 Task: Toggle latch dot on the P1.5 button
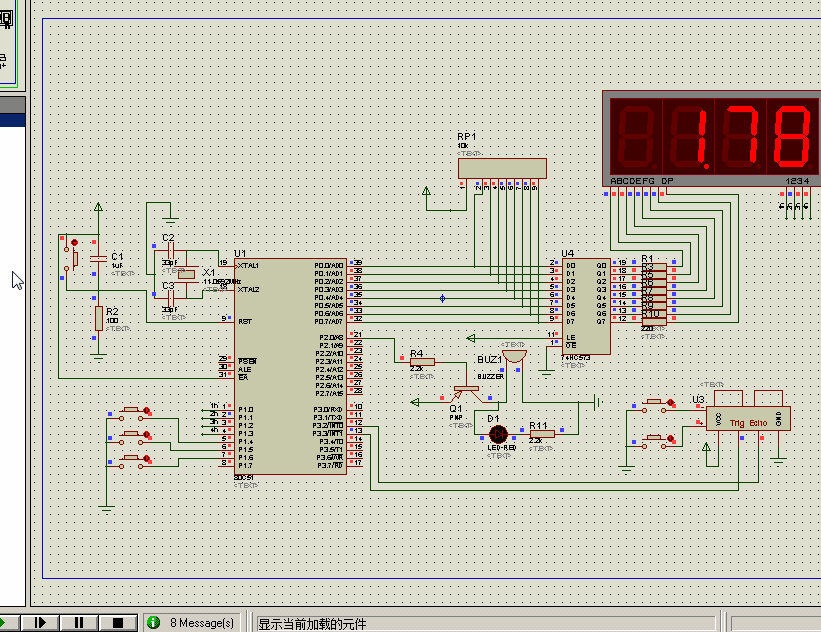[x=147, y=435]
